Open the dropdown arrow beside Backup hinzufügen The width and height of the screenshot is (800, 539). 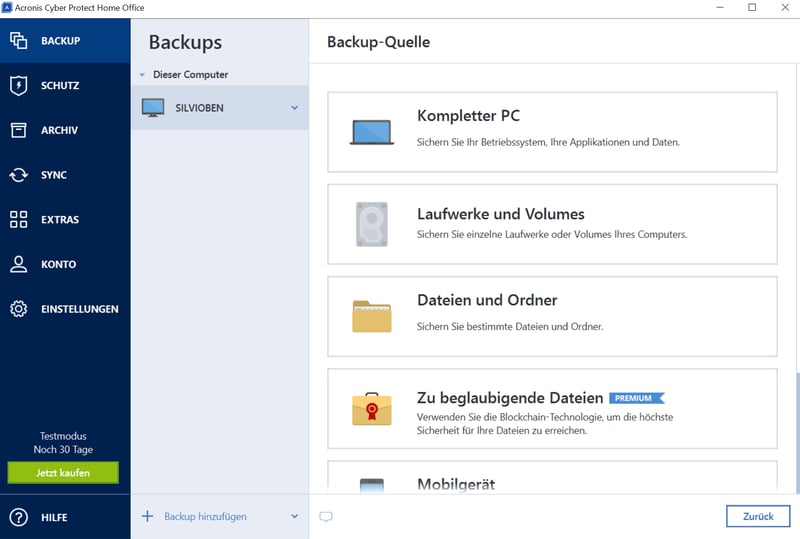tap(294, 517)
